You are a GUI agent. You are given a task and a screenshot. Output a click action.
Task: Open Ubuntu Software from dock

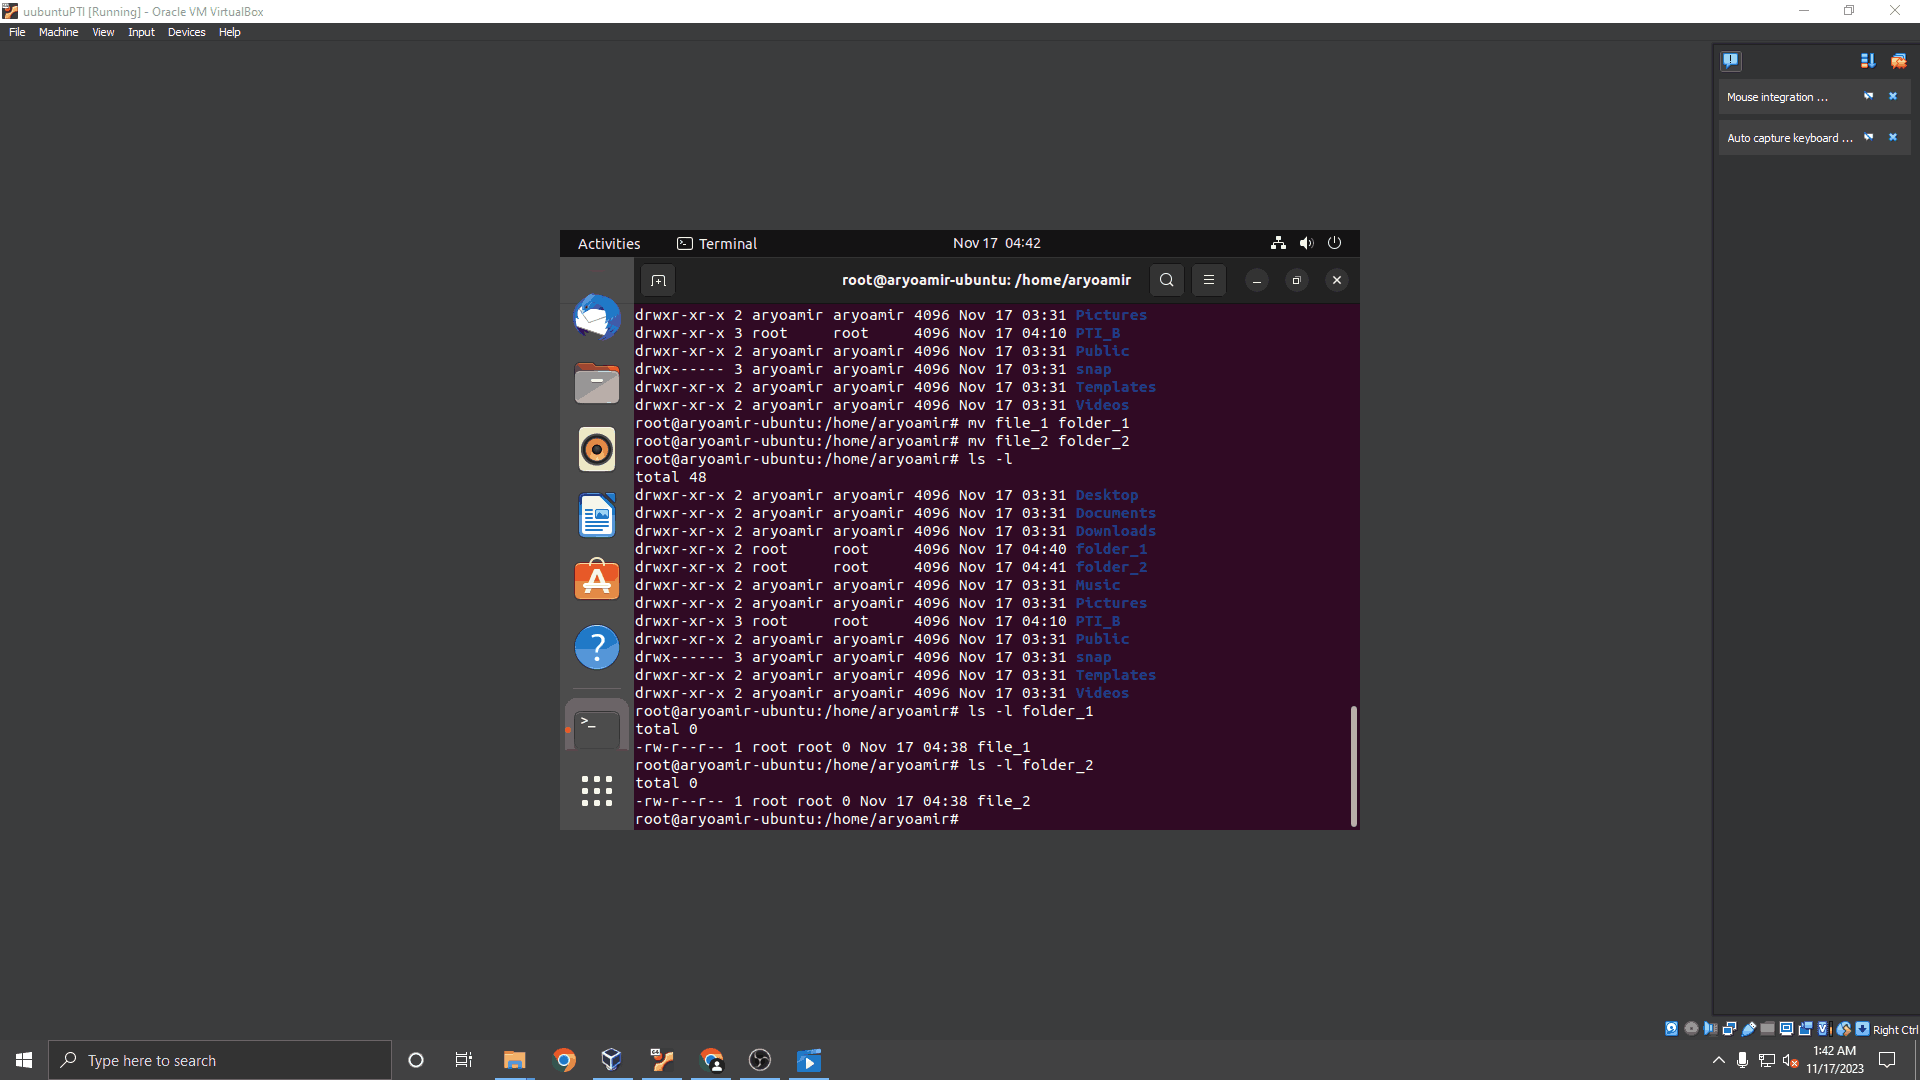coord(597,581)
